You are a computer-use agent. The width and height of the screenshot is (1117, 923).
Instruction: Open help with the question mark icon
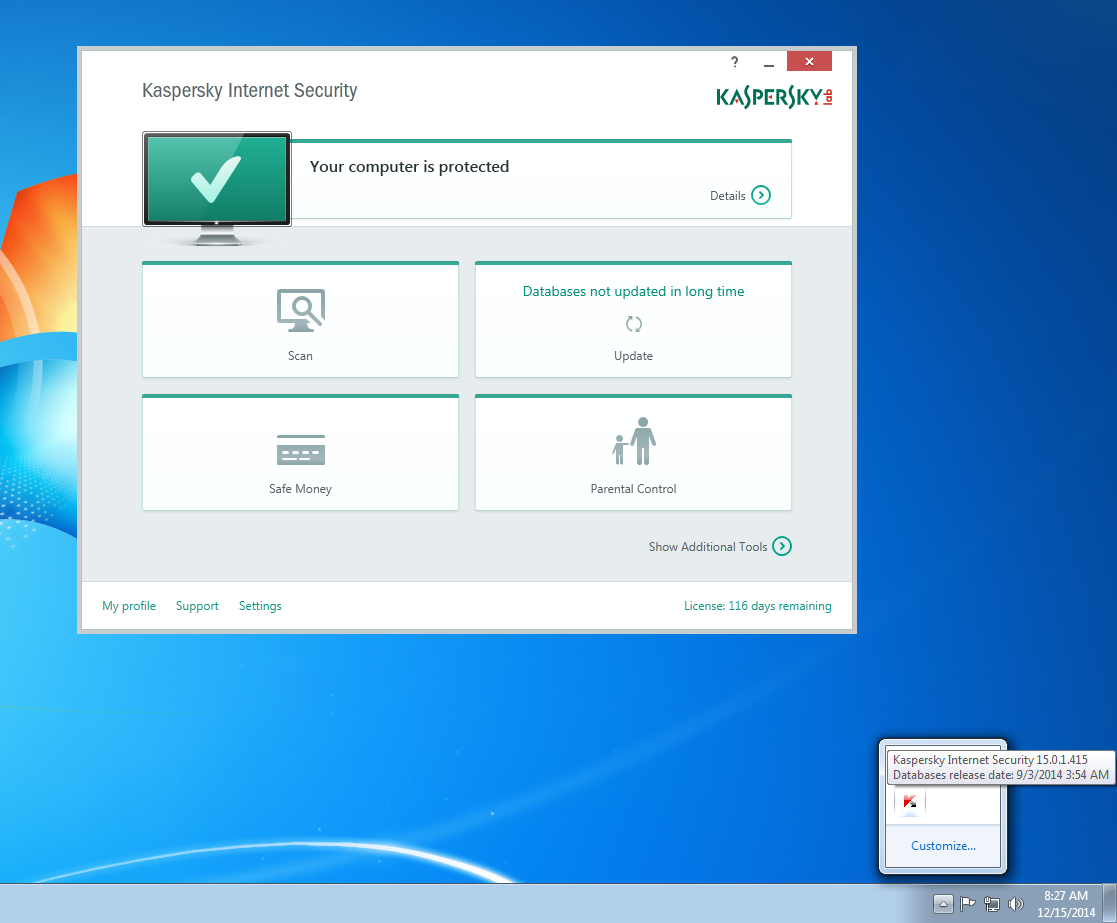point(734,62)
